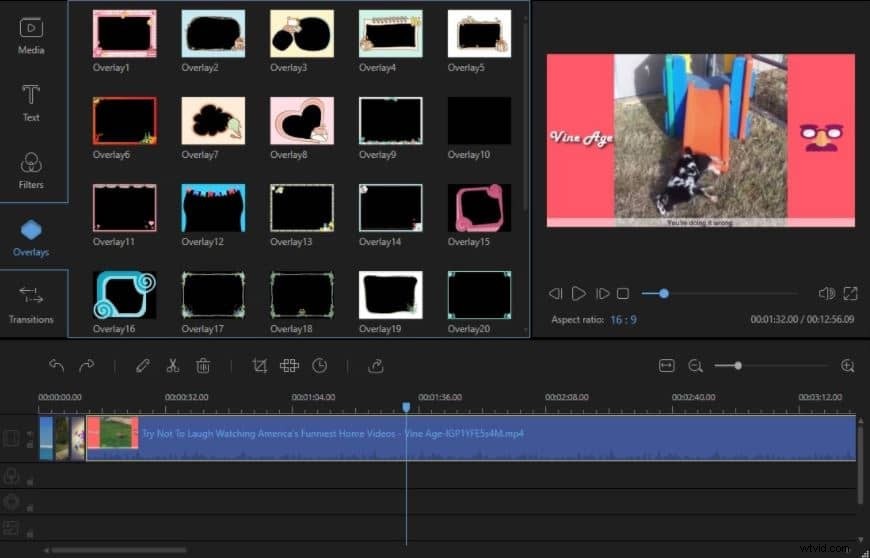
Task: Select Overlay9 thumbnail
Action: click(391, 120)
